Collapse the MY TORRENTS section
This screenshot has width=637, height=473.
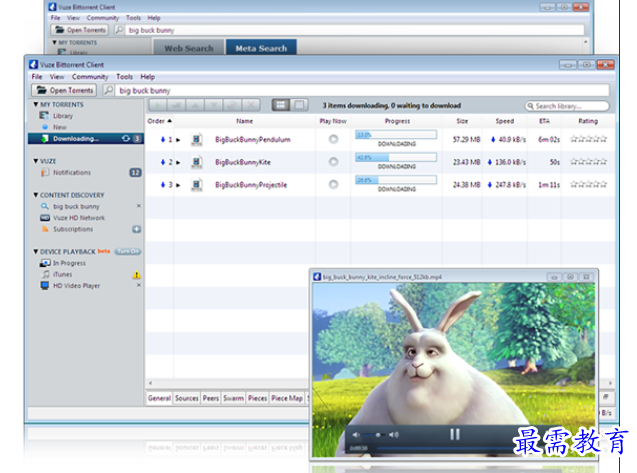pos(36,104)
